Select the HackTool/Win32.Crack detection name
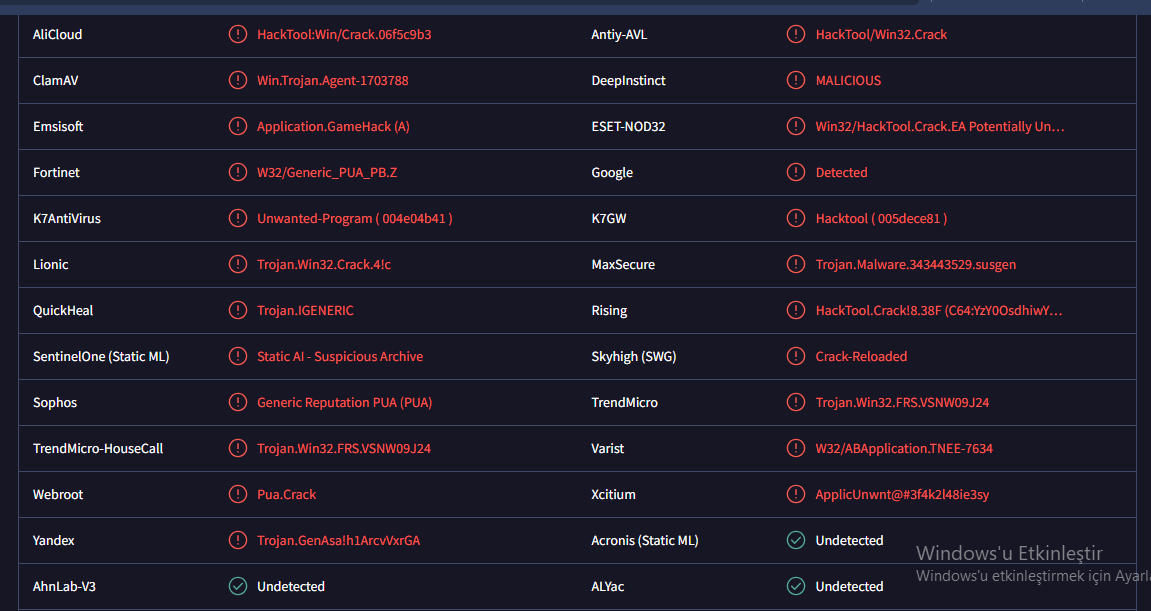1151x611 pixels. click(x=881, y=35)
